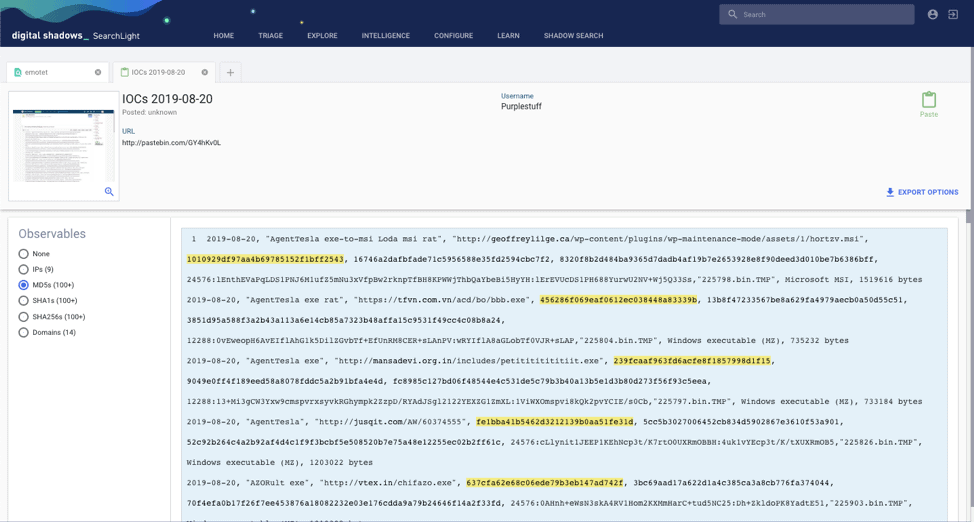Screen dimensions: 974x522
Task: Click highlighted MD5 1010929df97aa4b6...
Action: pyautogui.click(x=265, y=259)
